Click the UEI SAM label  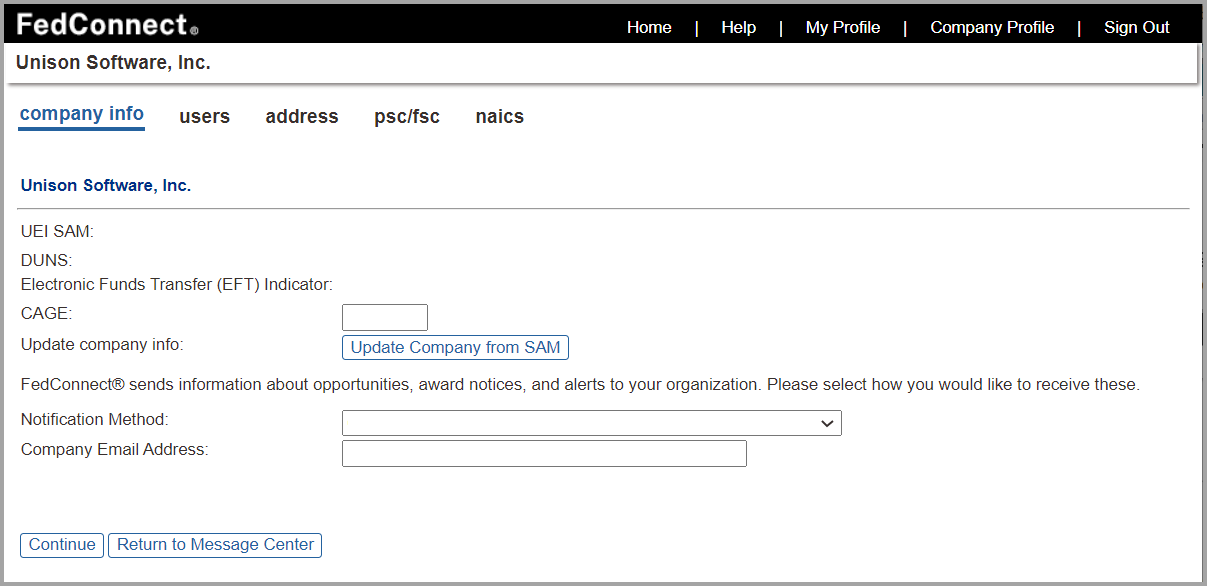(x=57, y=232)
